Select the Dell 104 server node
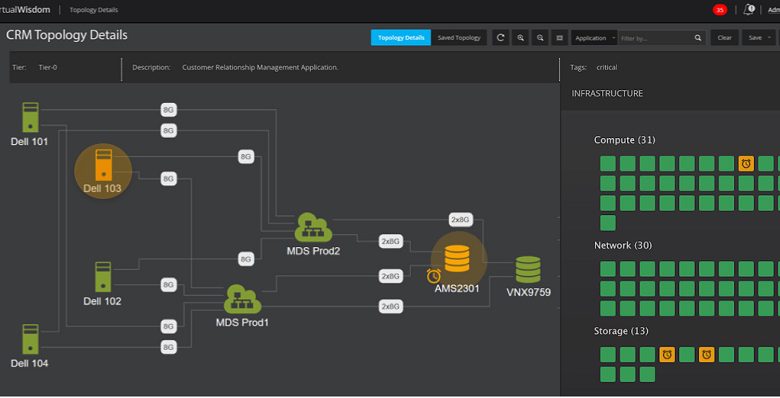The image size is (780, 398). point(30,339)
